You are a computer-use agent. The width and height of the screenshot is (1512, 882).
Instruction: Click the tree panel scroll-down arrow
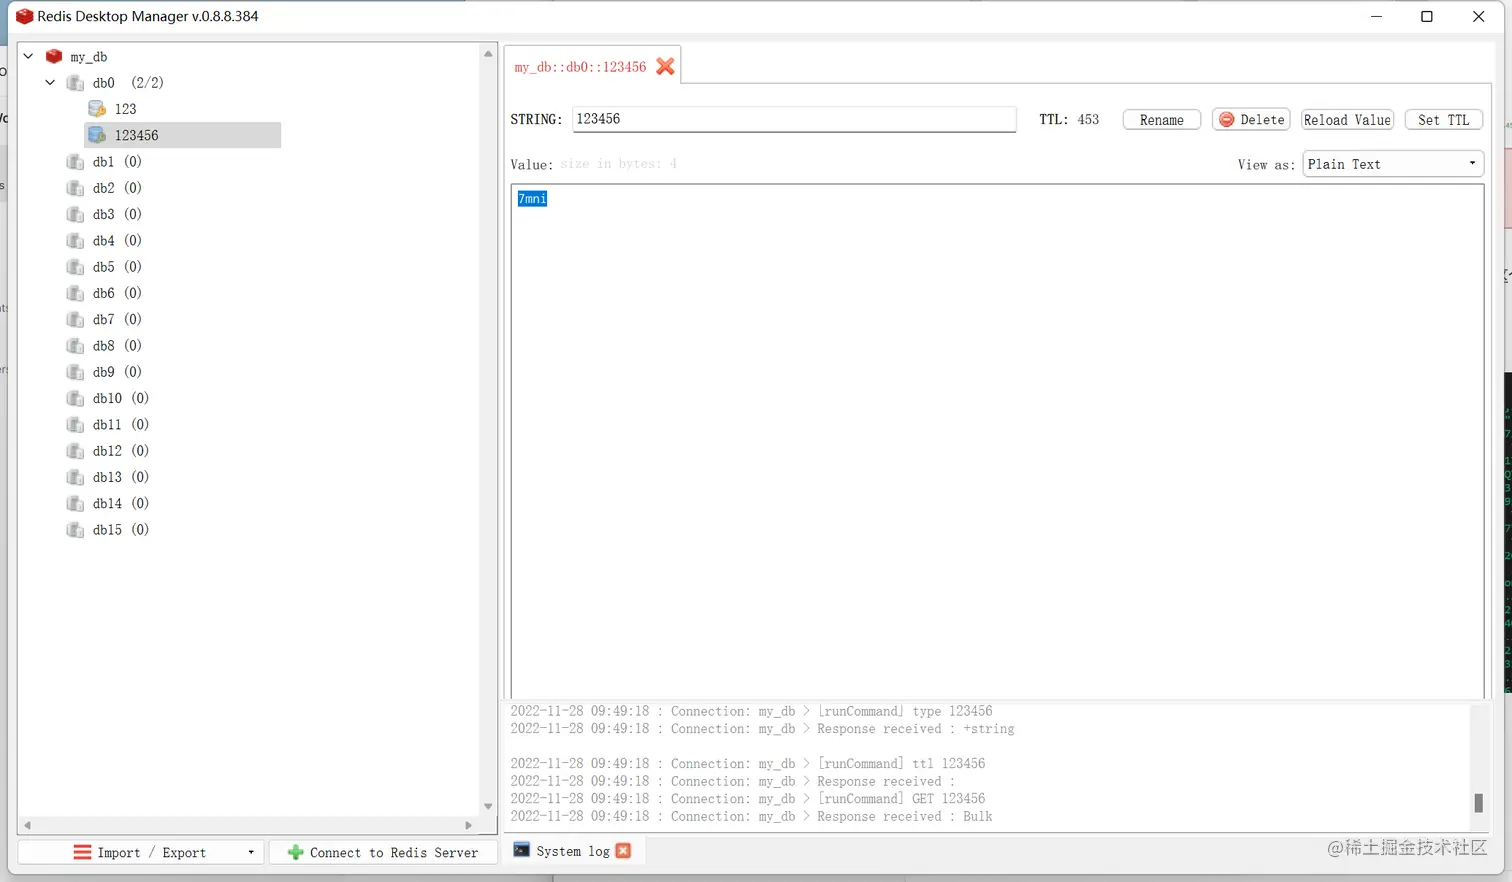(x=488, y=806)
